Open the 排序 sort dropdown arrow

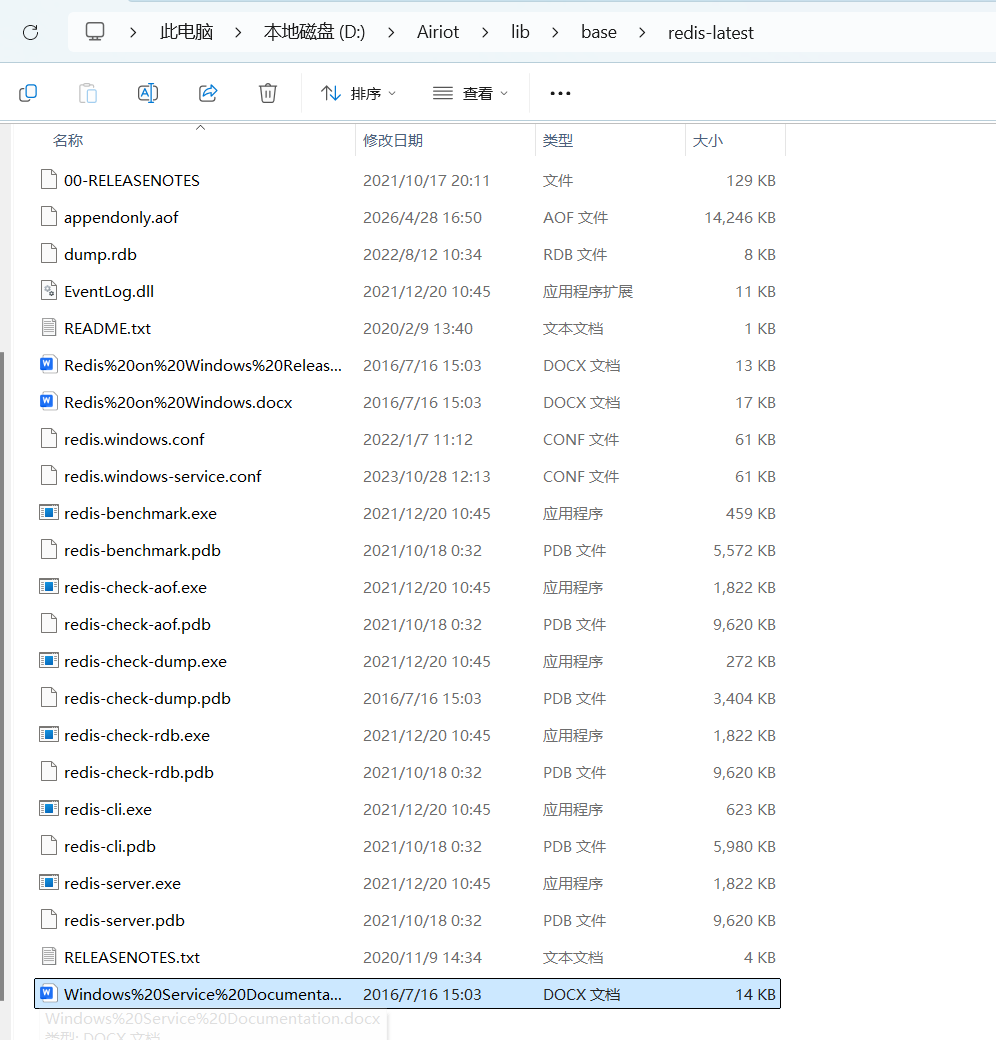394,92
